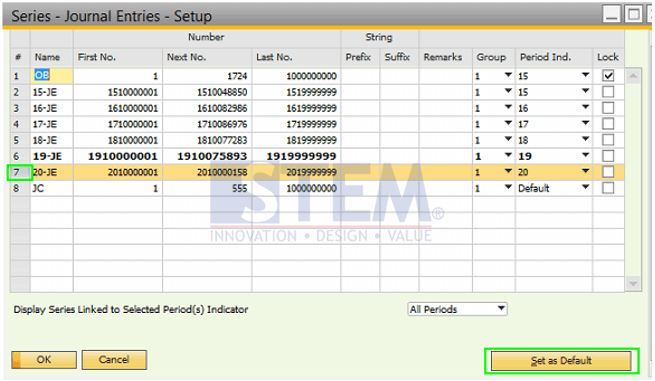The image size is (655, 381).
Task: Open Period Ind. dropdown in 16-JE row
Action: (x=586, y=107)
